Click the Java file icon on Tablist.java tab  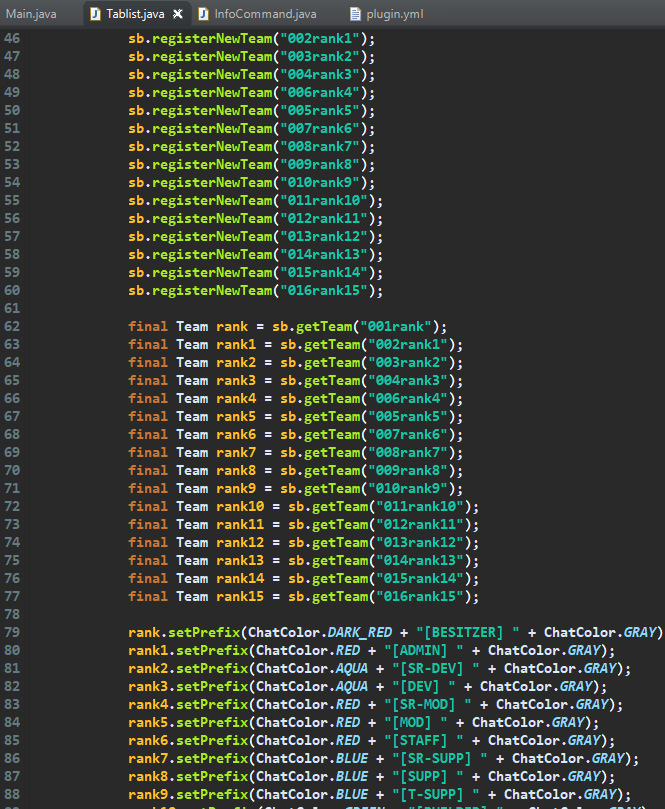click(x=95, y=14)
